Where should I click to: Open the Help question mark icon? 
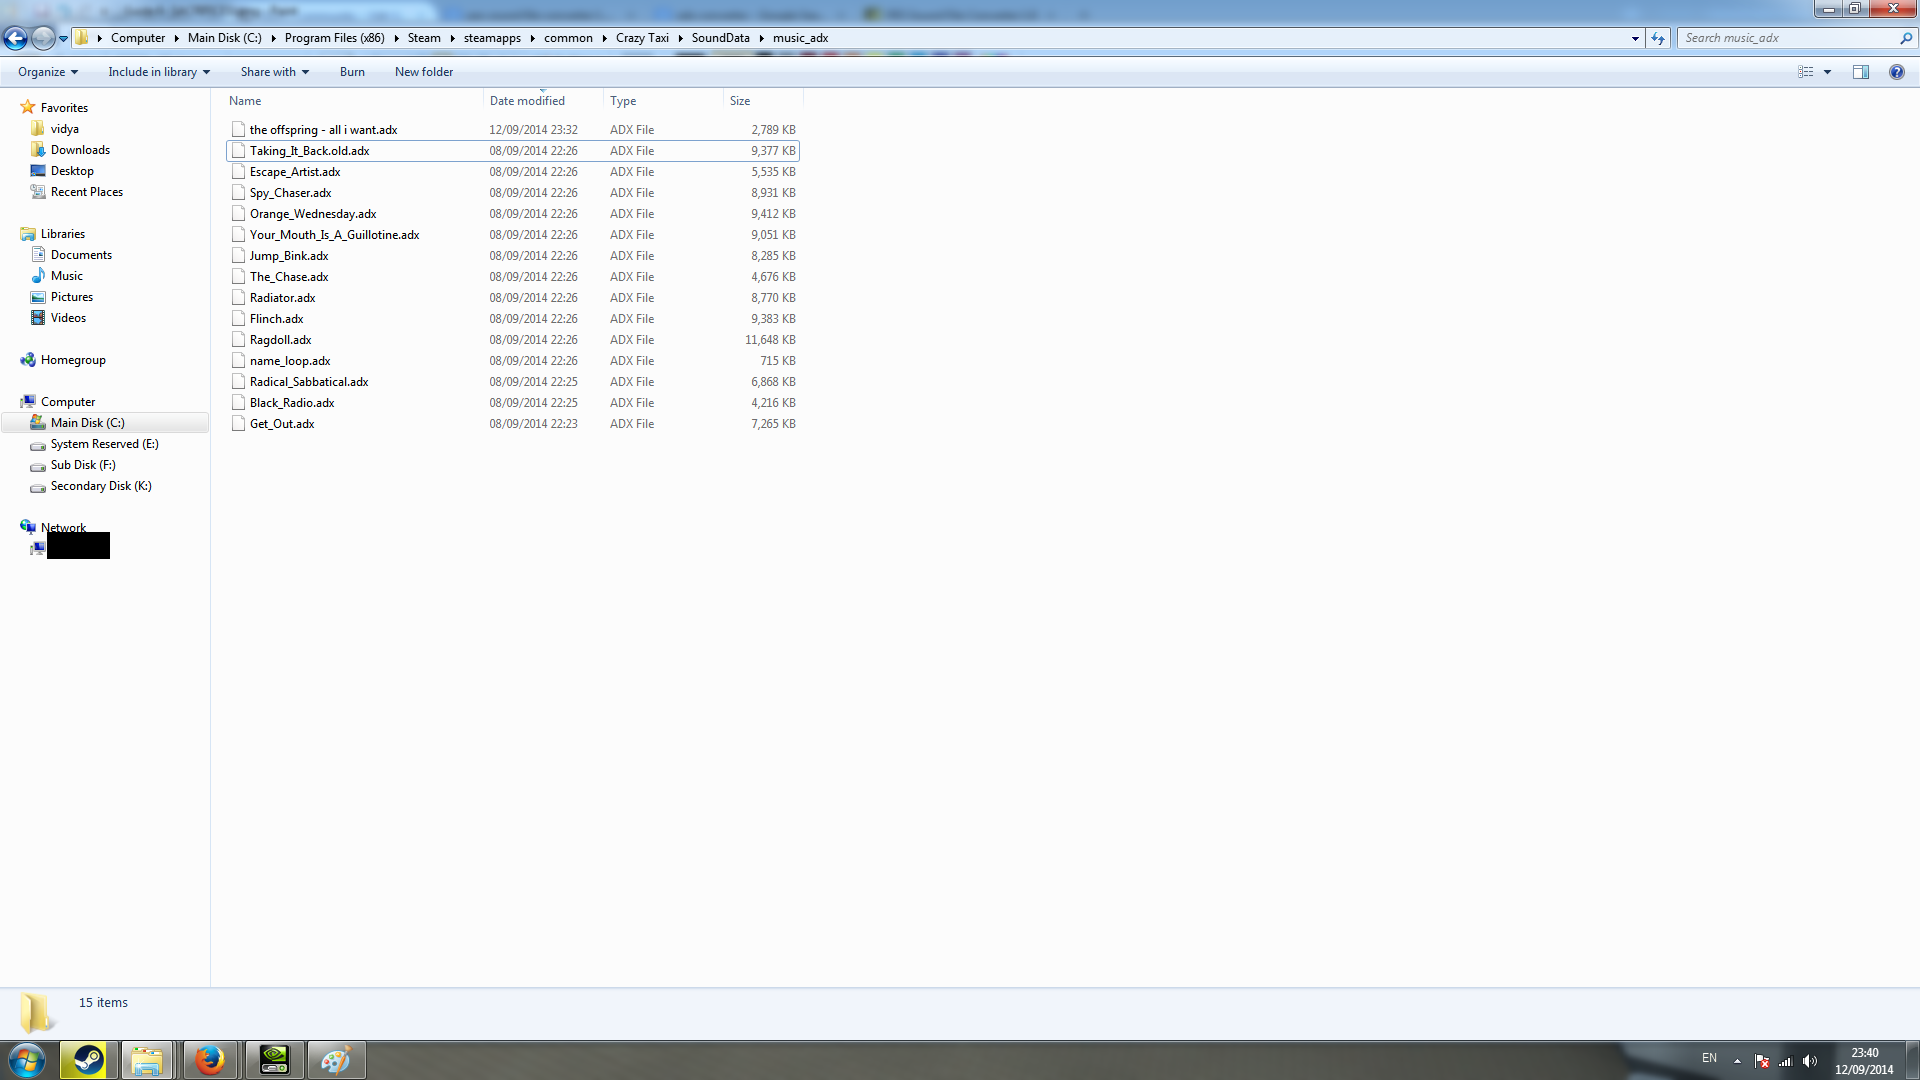point(1896,72)
